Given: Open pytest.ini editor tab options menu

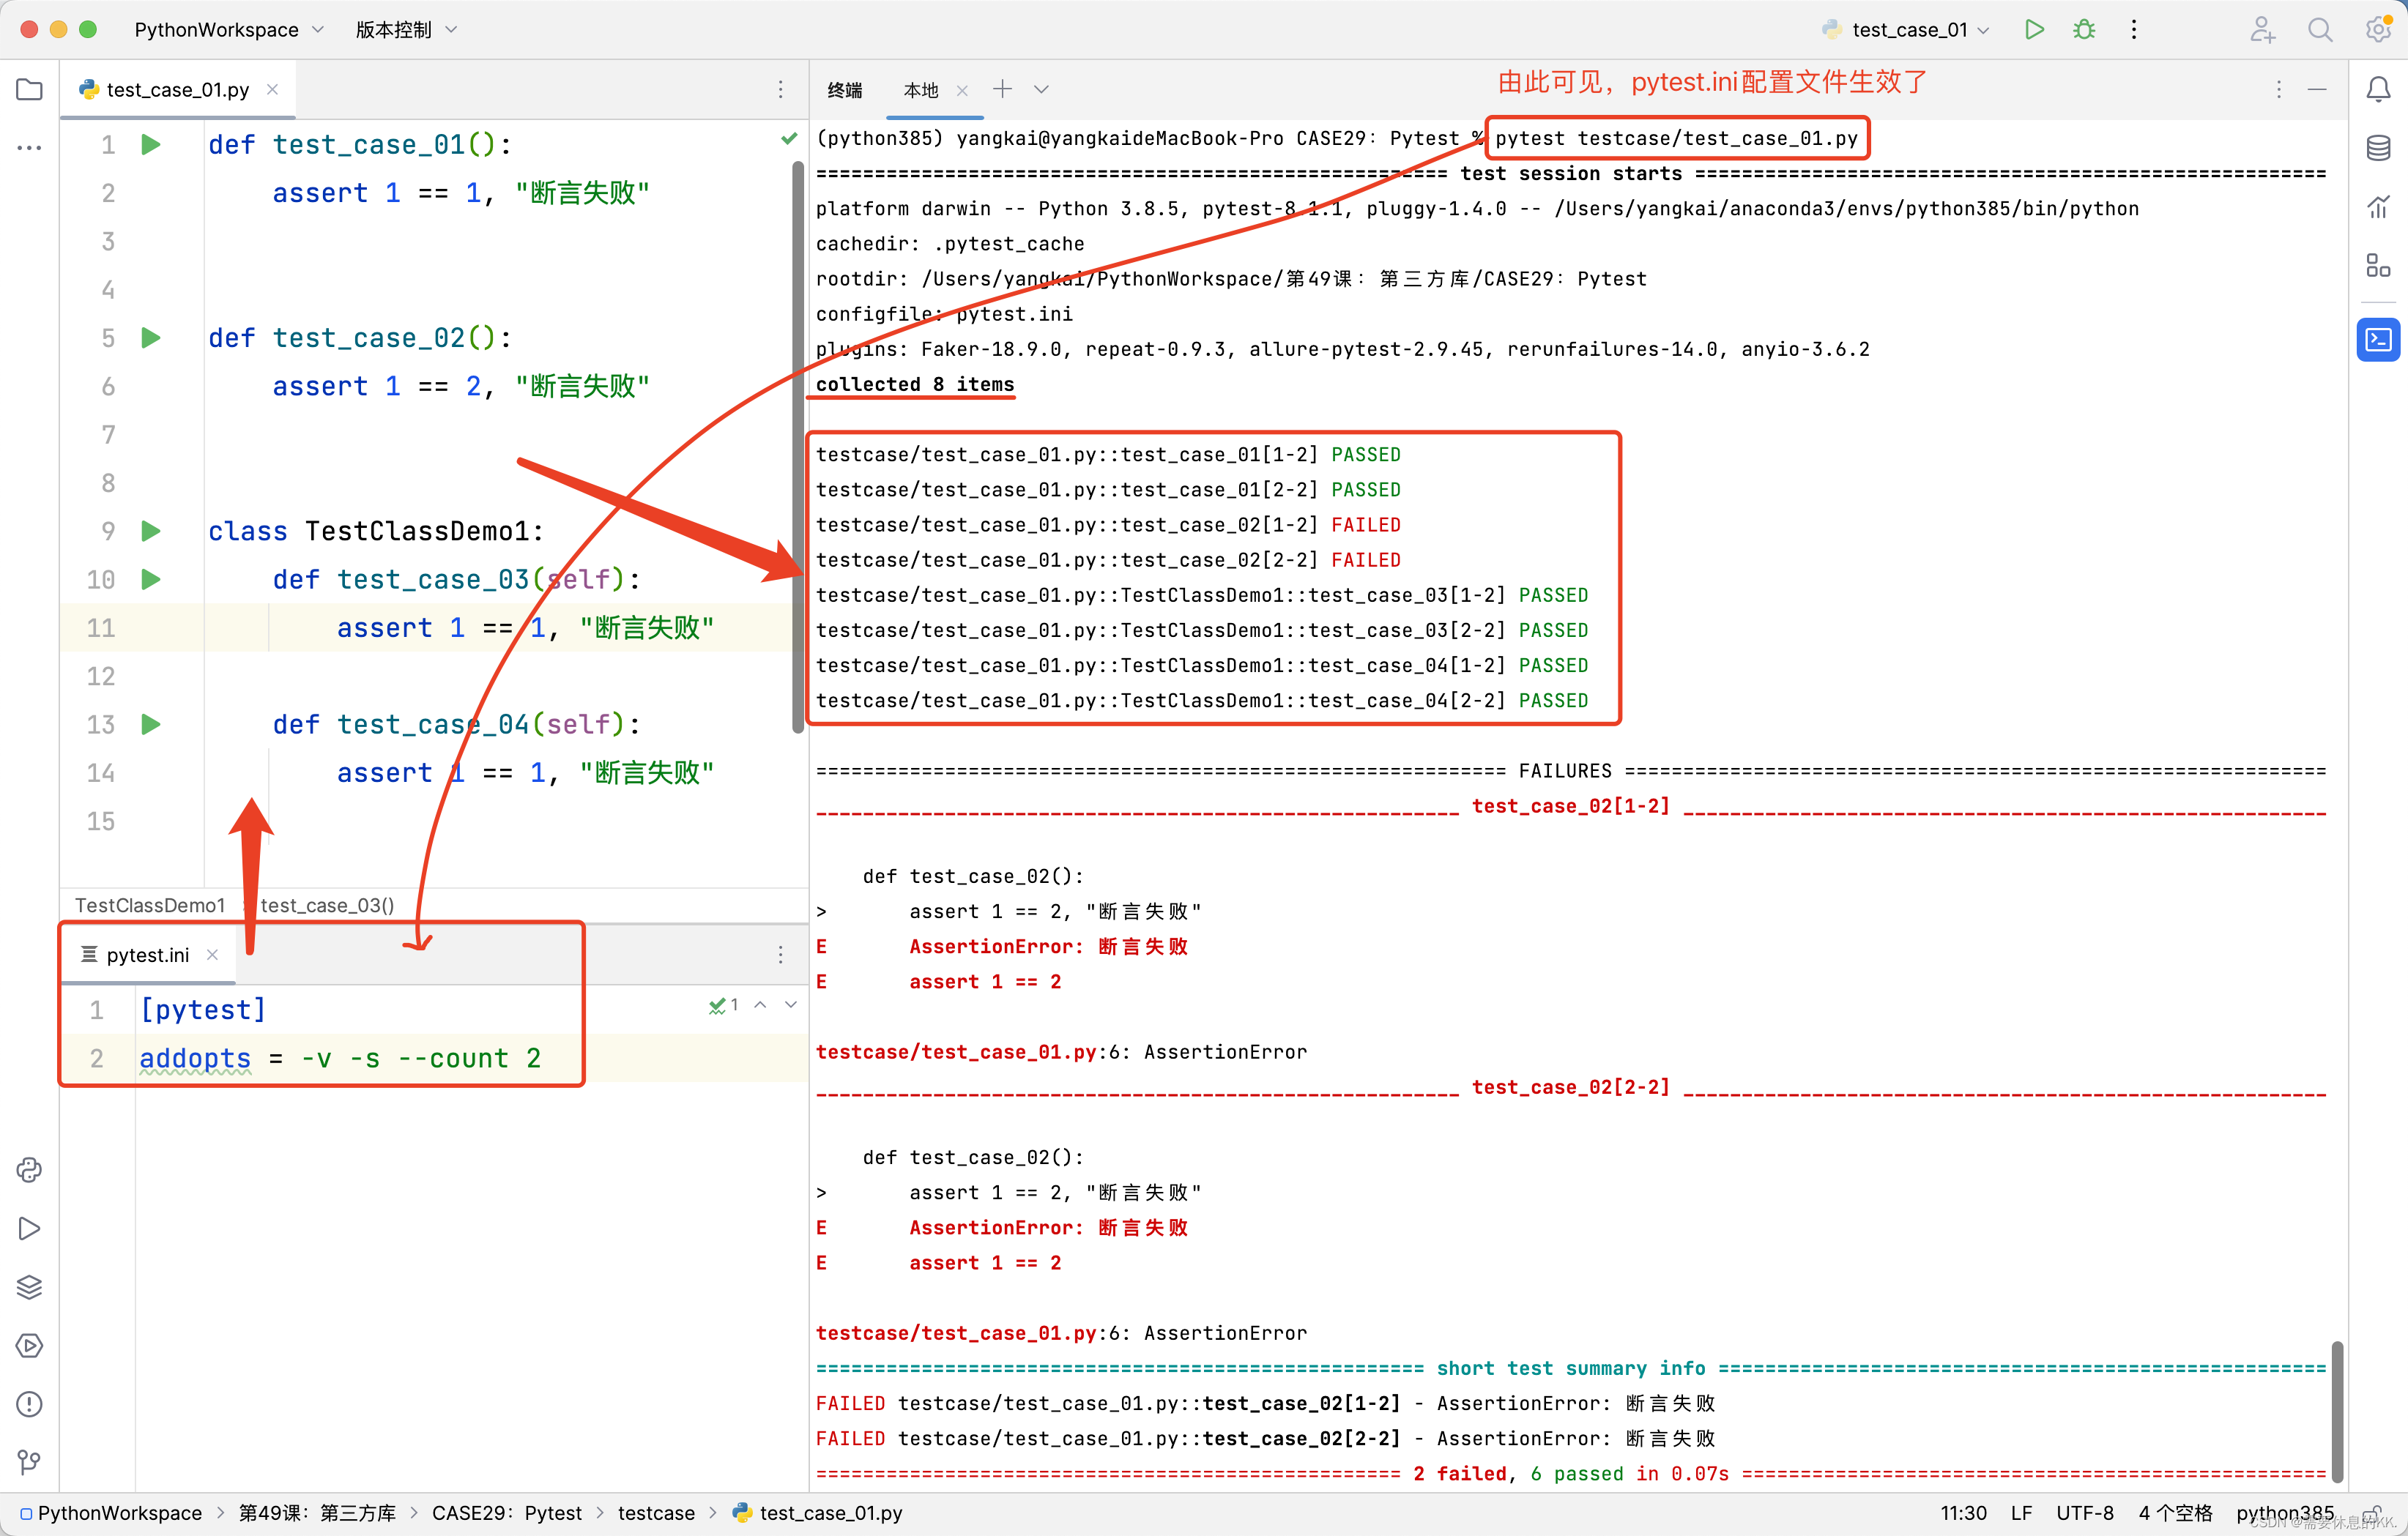Looking at the screenshot, I should [781, 955].
